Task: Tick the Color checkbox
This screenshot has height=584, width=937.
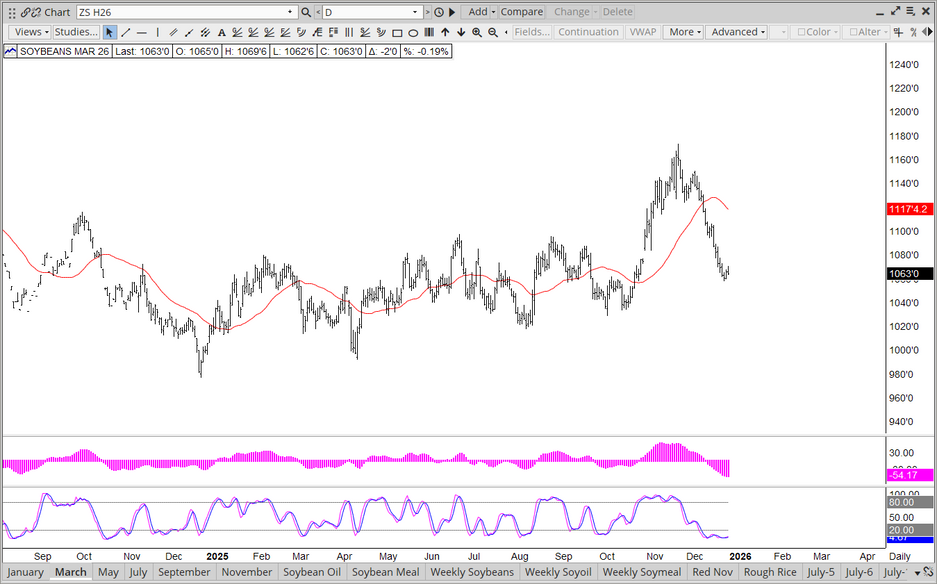Action: pos(802,32)
